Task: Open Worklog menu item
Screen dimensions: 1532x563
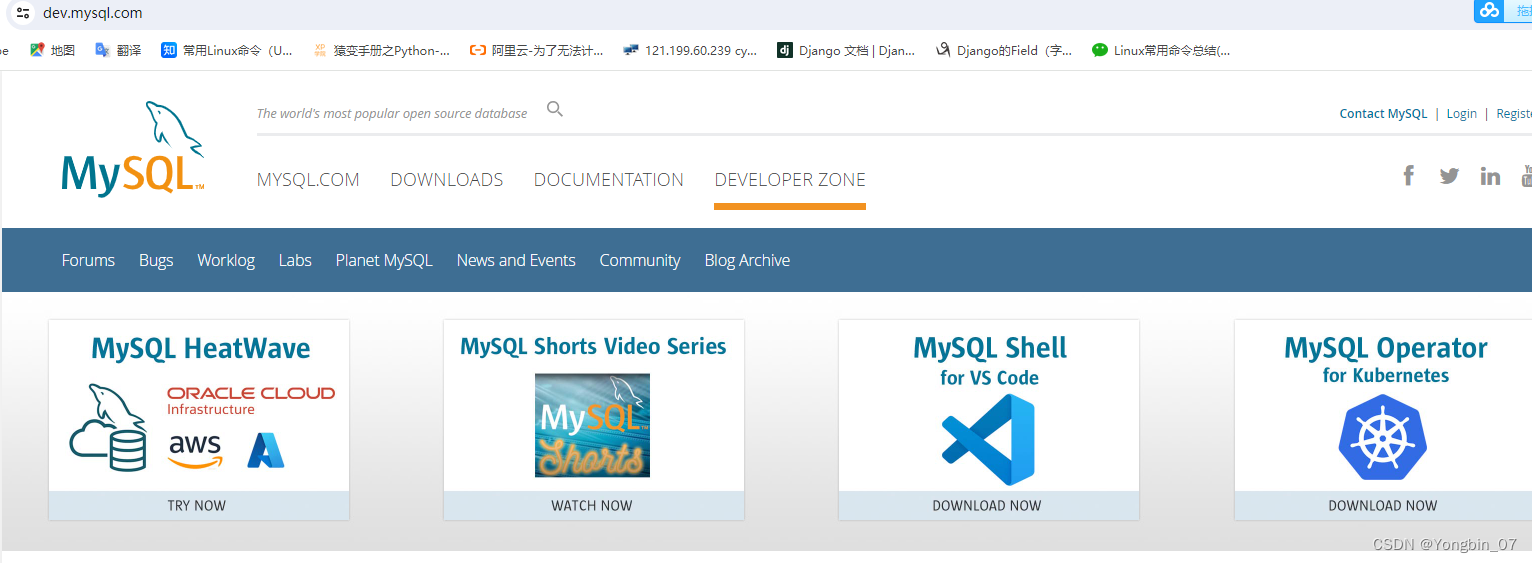Action: [226, 260]
